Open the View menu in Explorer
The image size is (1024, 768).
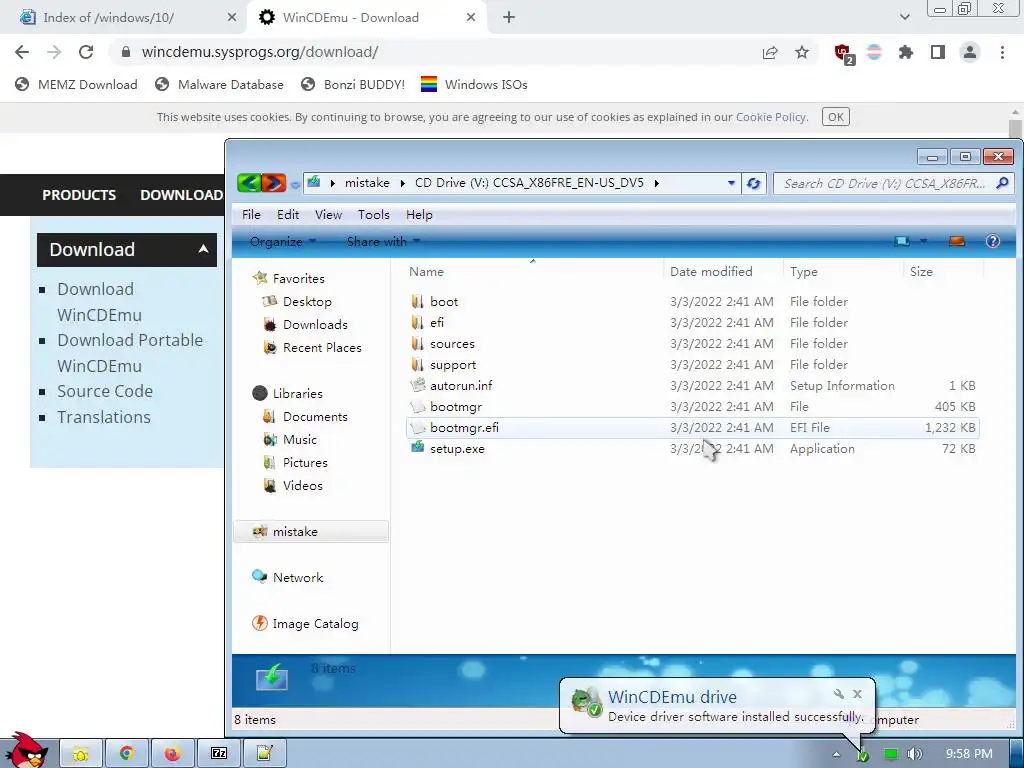tap(328, 215)
